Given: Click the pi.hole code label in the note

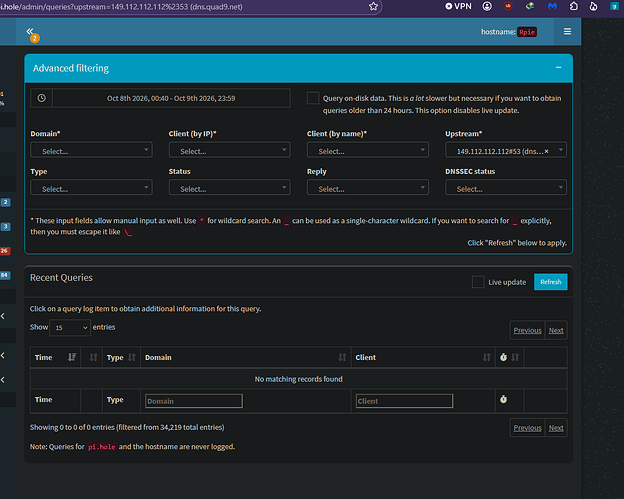Looking at the screenshot, I should (101, 447).
